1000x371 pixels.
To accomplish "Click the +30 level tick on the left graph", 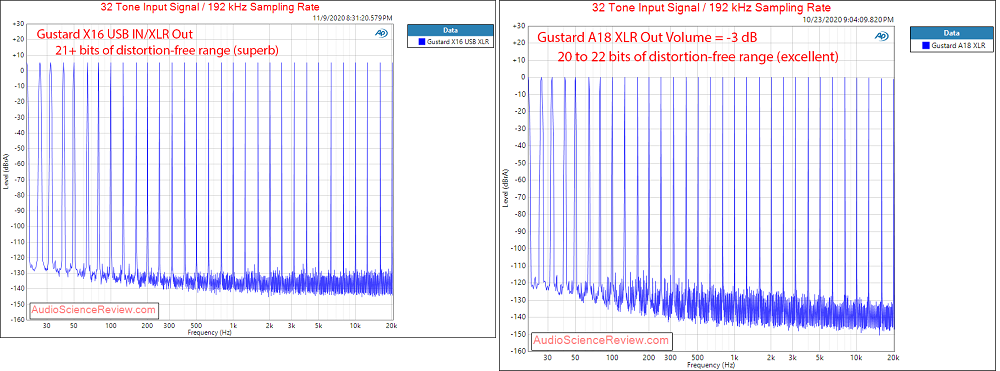I will click(x=18, y=24).
